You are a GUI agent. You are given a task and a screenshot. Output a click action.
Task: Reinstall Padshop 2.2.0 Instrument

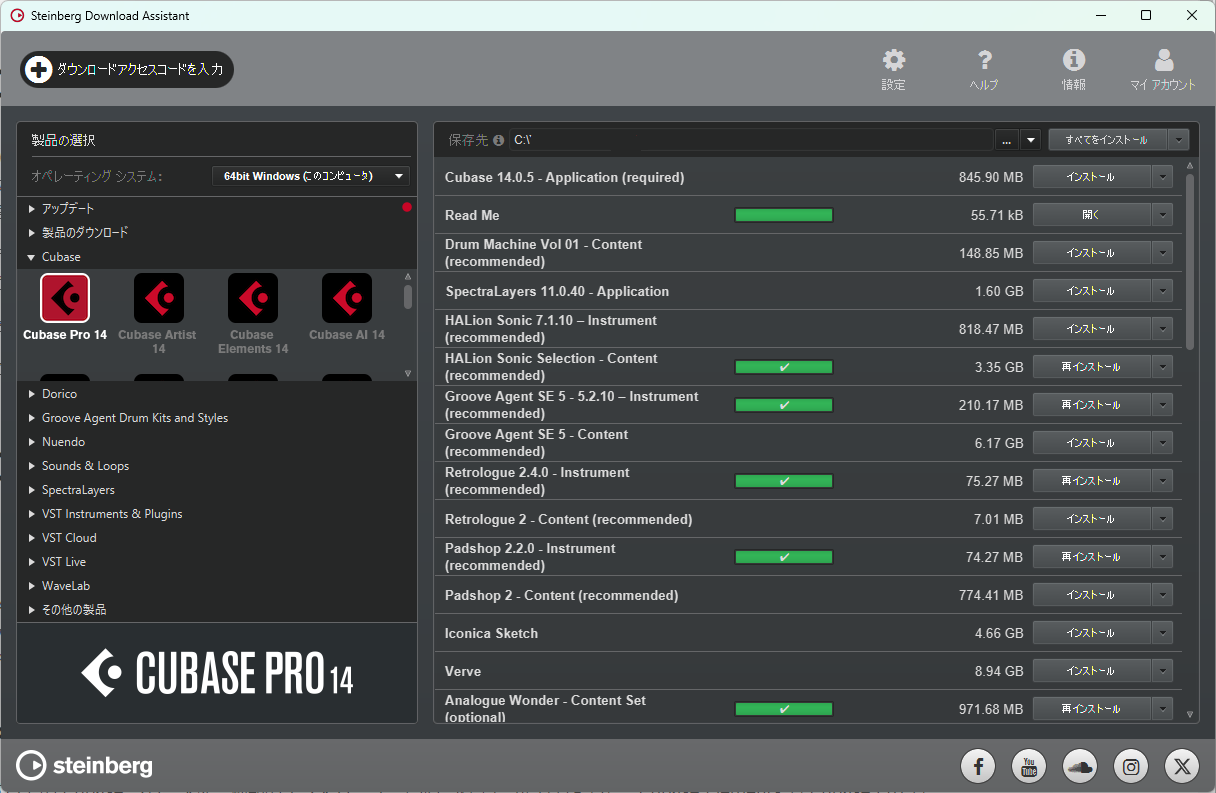click(x=1091, y=557)
